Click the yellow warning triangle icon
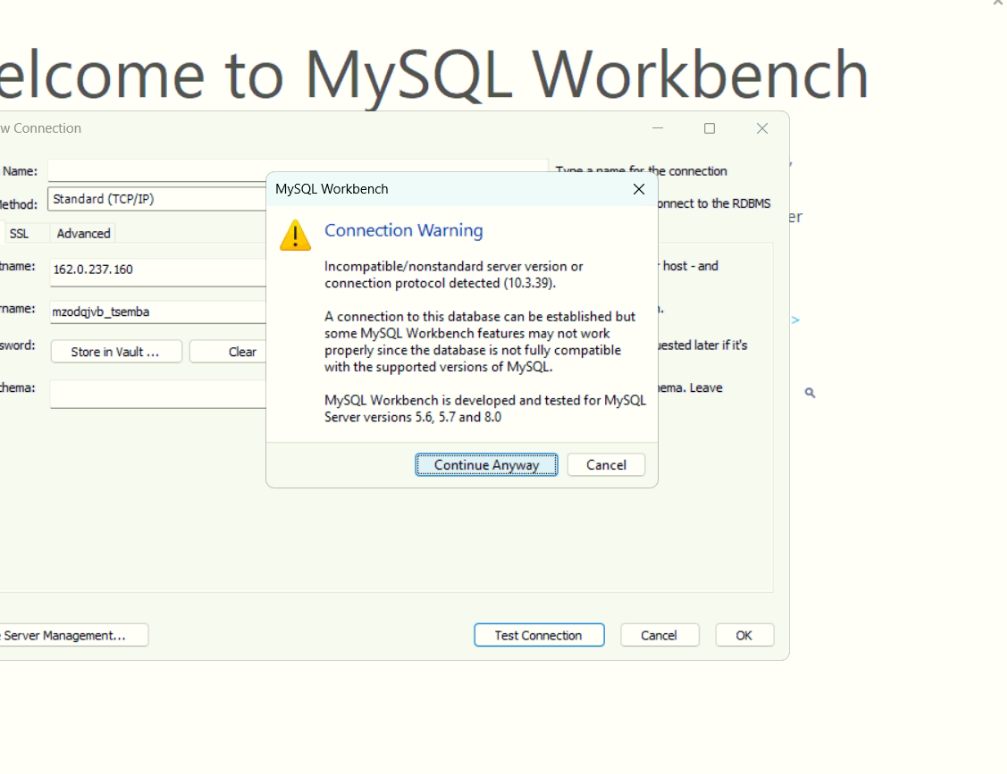 pos(295,235)
